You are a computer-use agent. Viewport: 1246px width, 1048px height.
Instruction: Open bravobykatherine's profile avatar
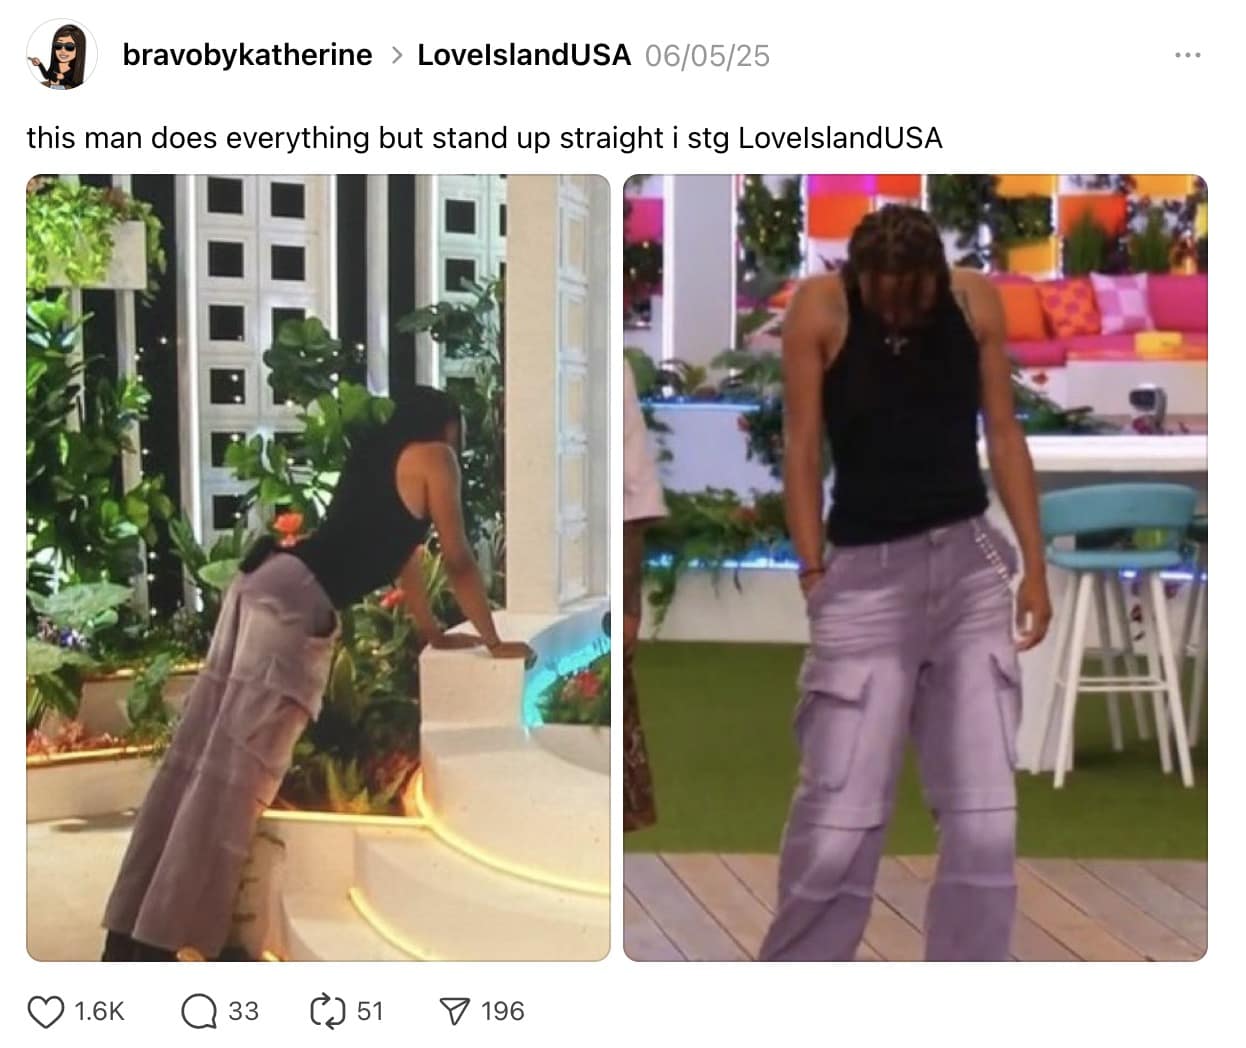(62, 54)
